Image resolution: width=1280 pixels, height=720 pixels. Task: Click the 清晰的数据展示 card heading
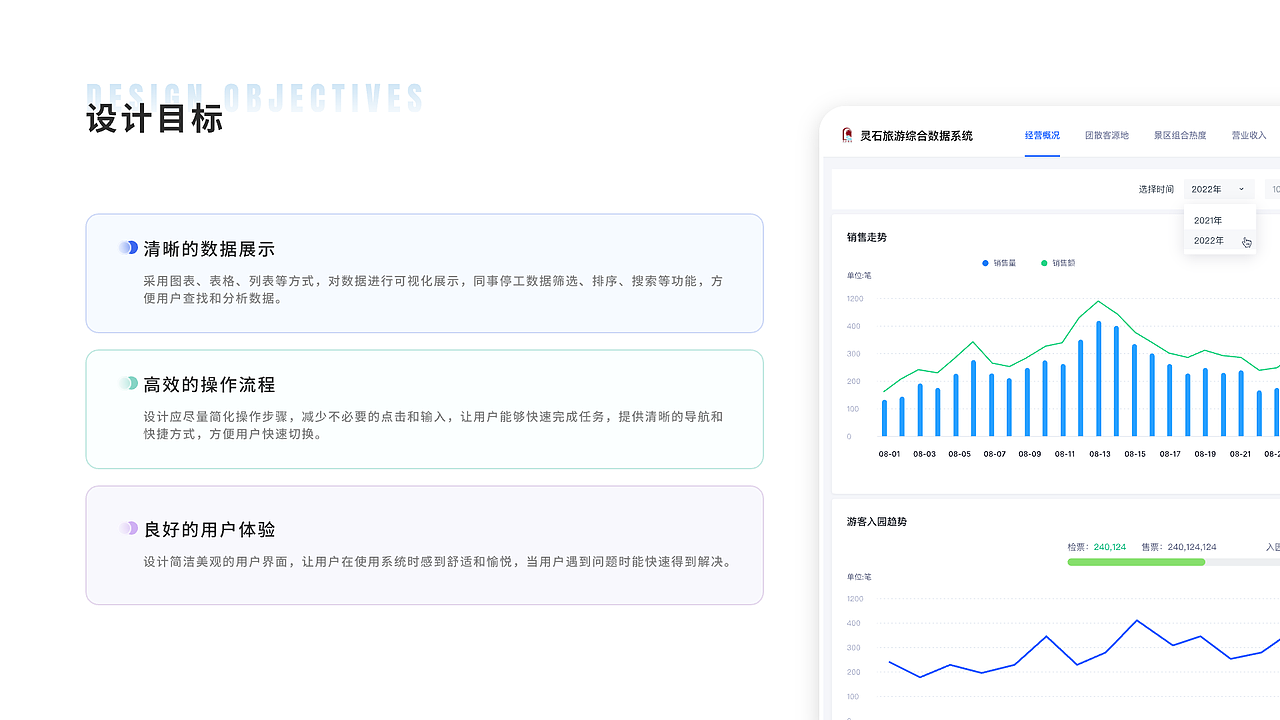click(x=209, y=249)
